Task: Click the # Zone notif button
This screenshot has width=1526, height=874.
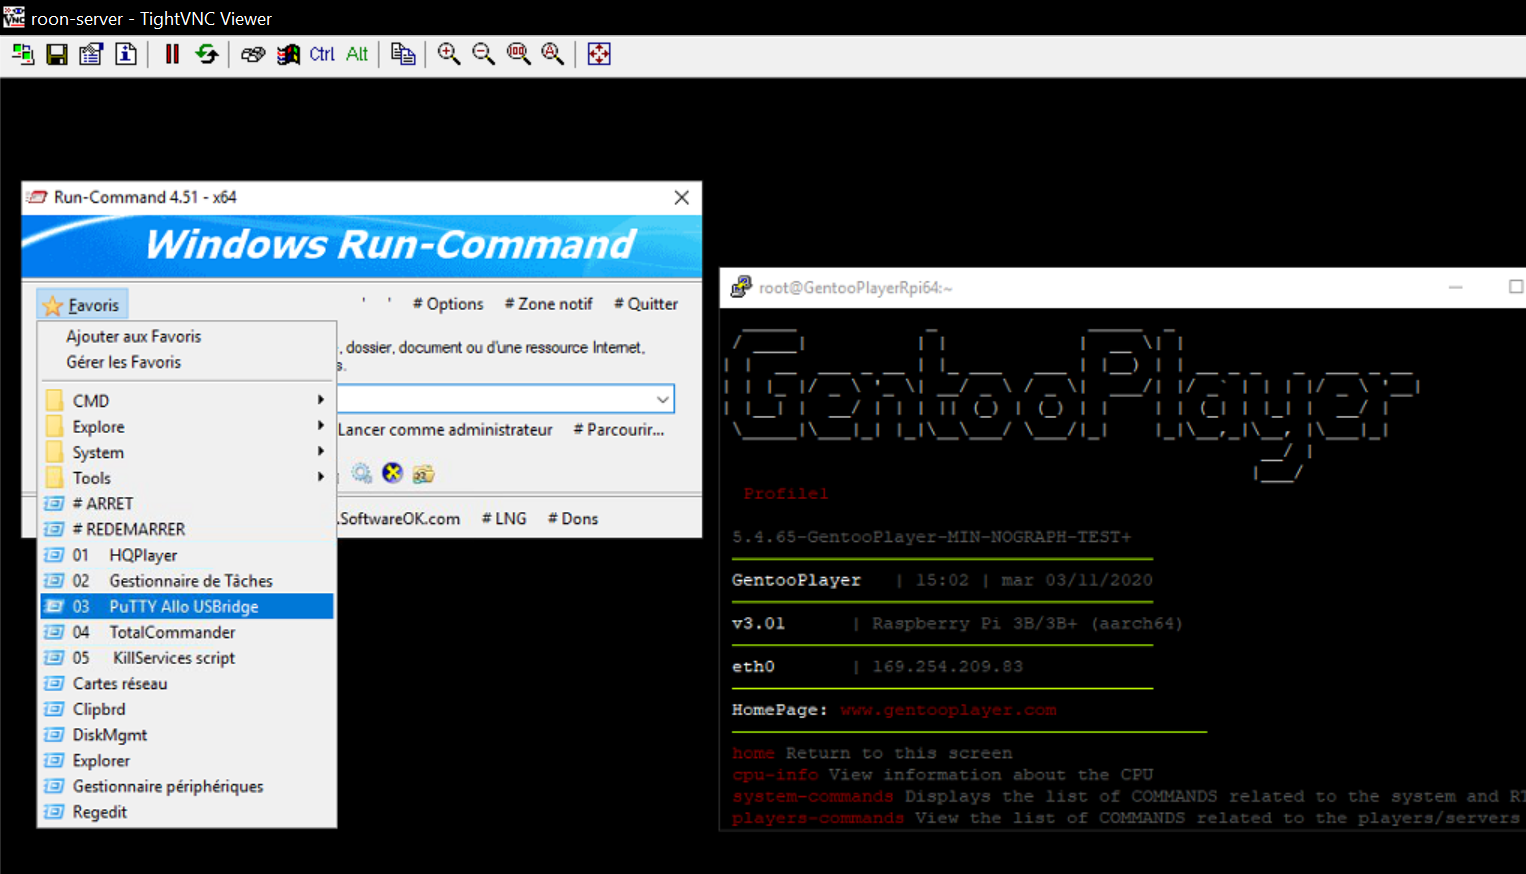Action: pyautogui.click(x=548, y=304)
